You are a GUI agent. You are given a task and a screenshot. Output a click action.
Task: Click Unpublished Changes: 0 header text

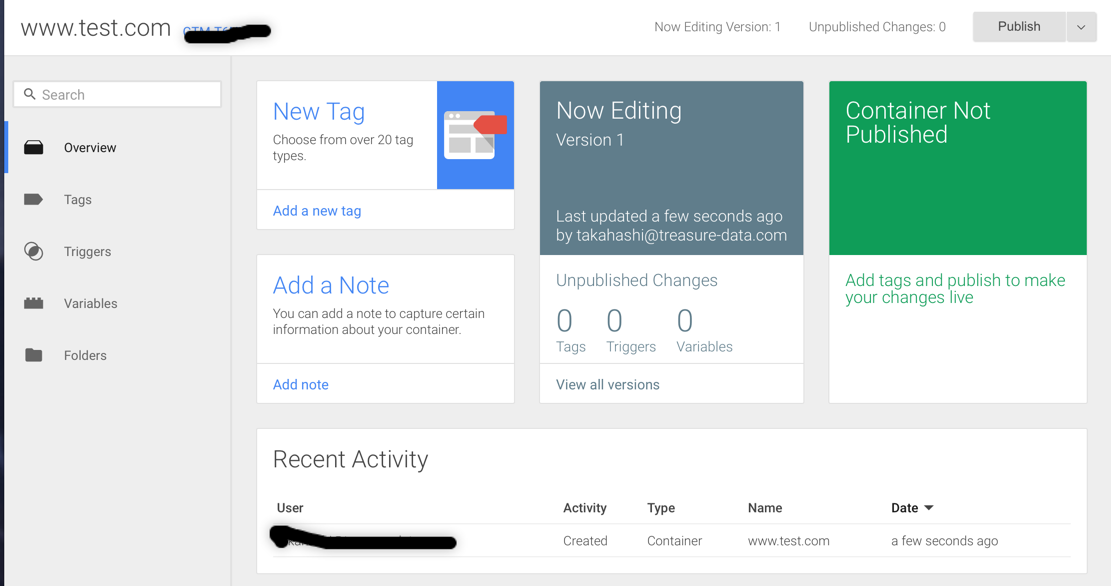pos(877,27)
